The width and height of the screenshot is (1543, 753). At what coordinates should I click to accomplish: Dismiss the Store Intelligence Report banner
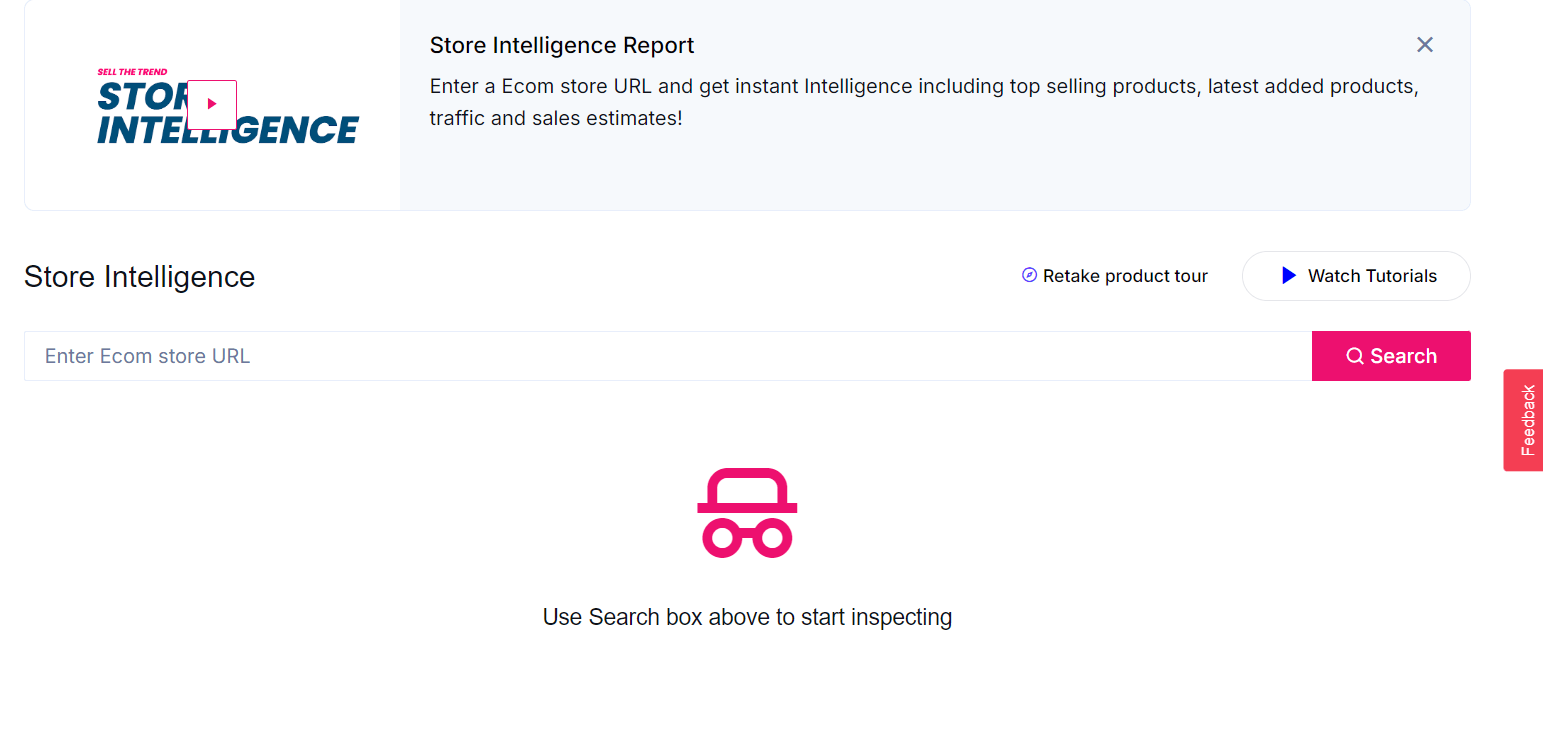[x=1425, y=45]
